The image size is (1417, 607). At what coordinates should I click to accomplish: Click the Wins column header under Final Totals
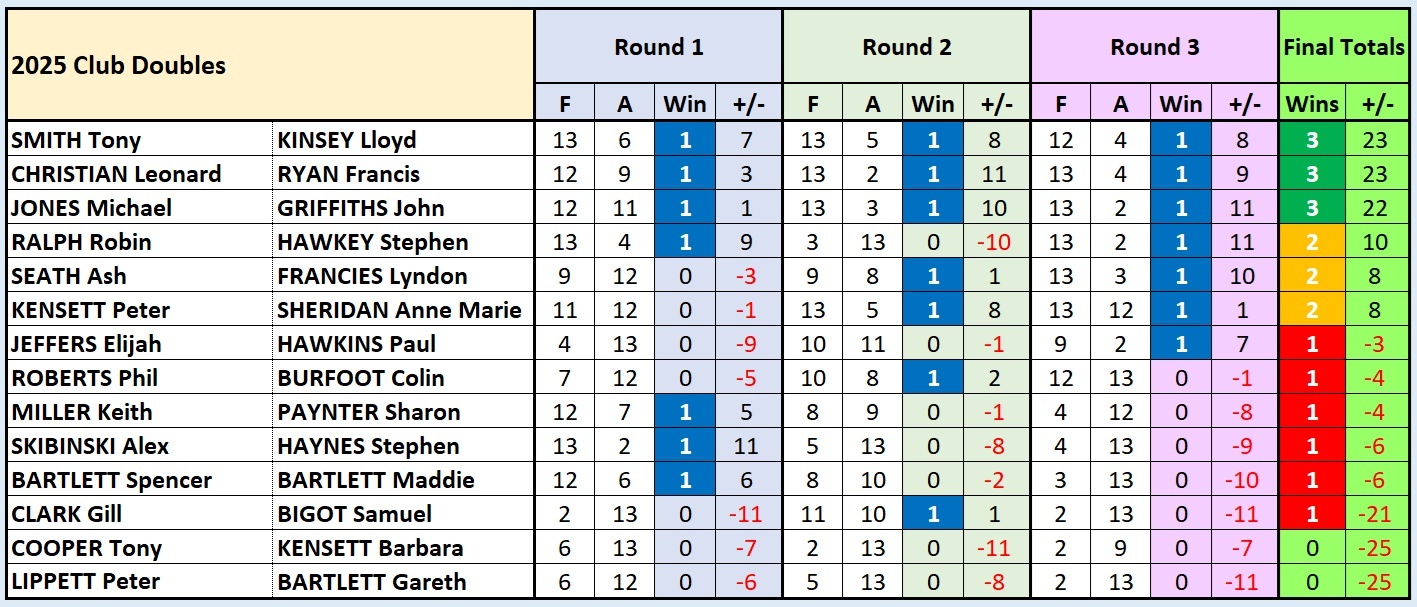coord(1311,103)
